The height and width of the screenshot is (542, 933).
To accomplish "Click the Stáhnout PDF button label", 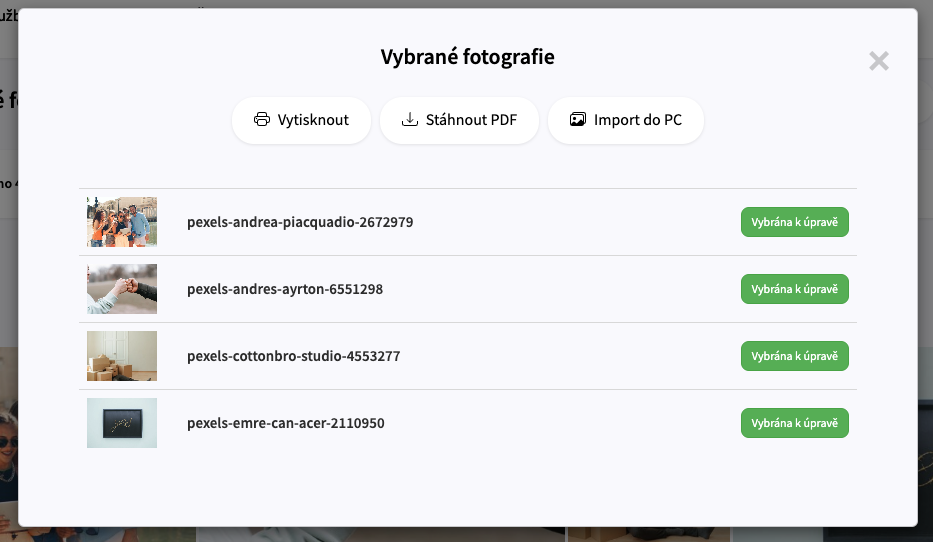I will tap(471, 120).
